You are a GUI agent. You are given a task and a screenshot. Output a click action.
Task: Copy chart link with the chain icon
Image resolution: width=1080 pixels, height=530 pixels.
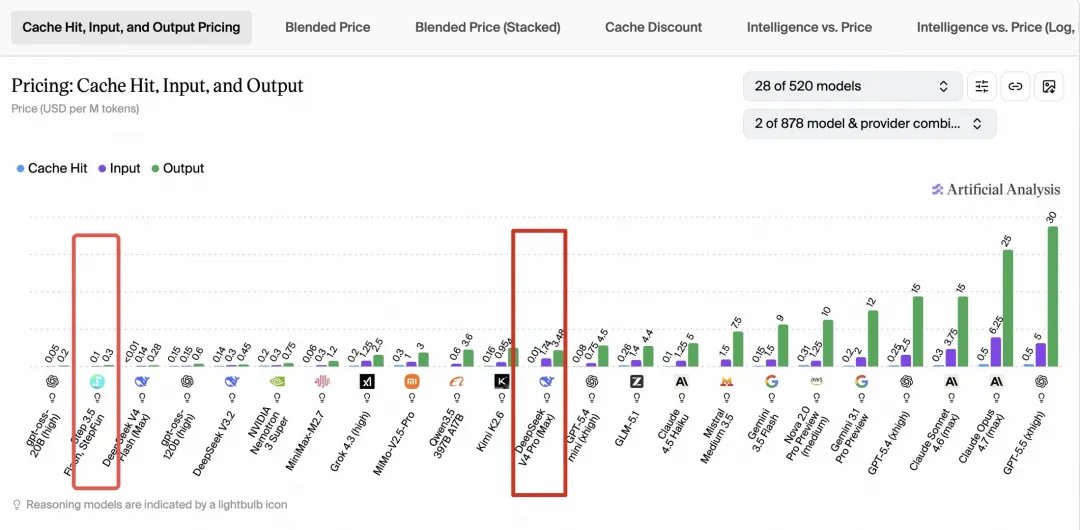(x=1015, y=86)
